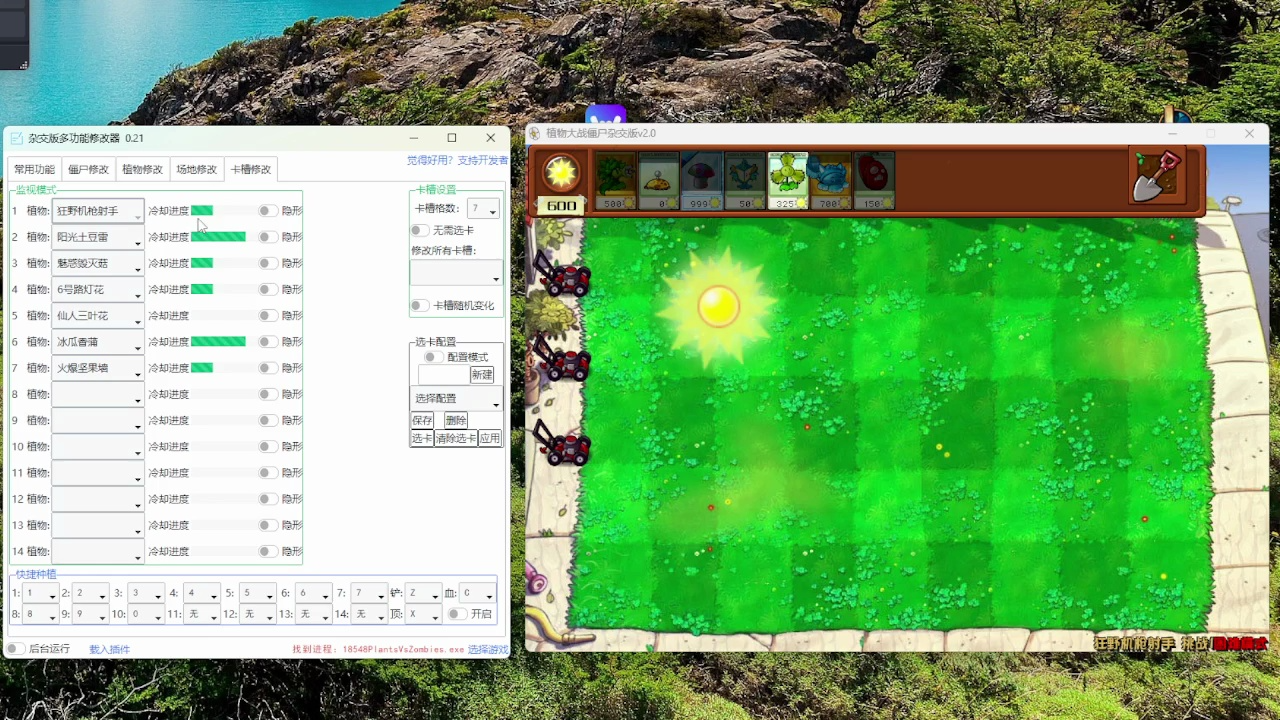The height and width of the screenshot is (720, 1280).
Task: Click slot 6 cooldown progress bar
Action: pos(218,342)
